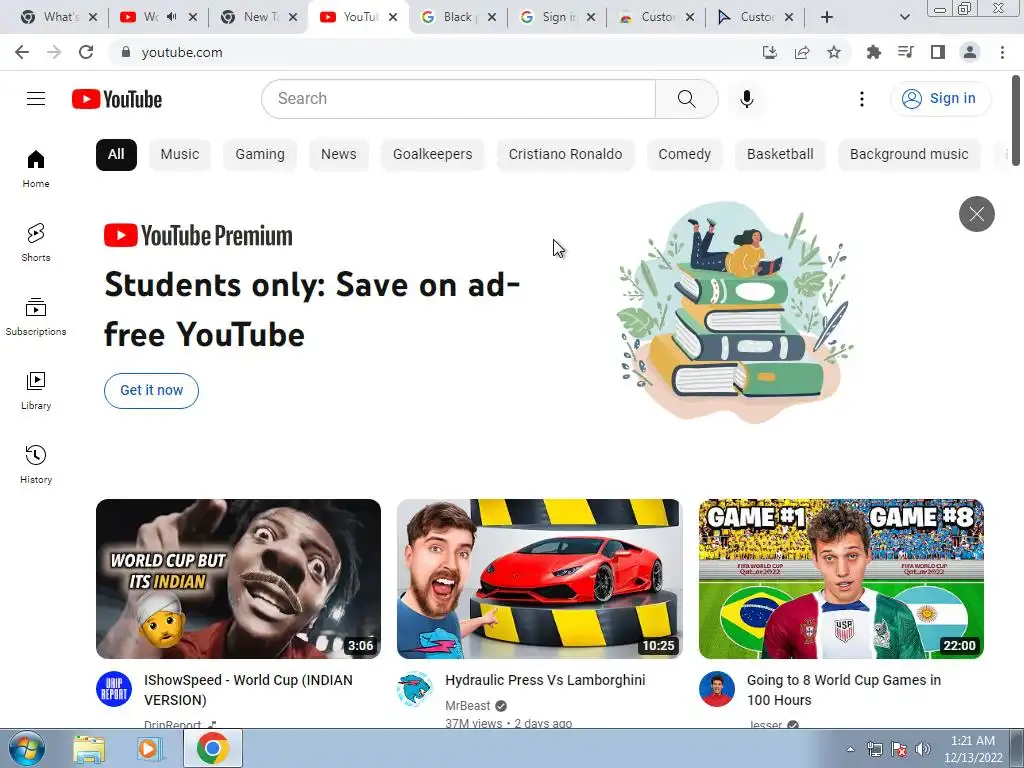
Task: Click the youtube.com address bar
Action: point(431,52)
